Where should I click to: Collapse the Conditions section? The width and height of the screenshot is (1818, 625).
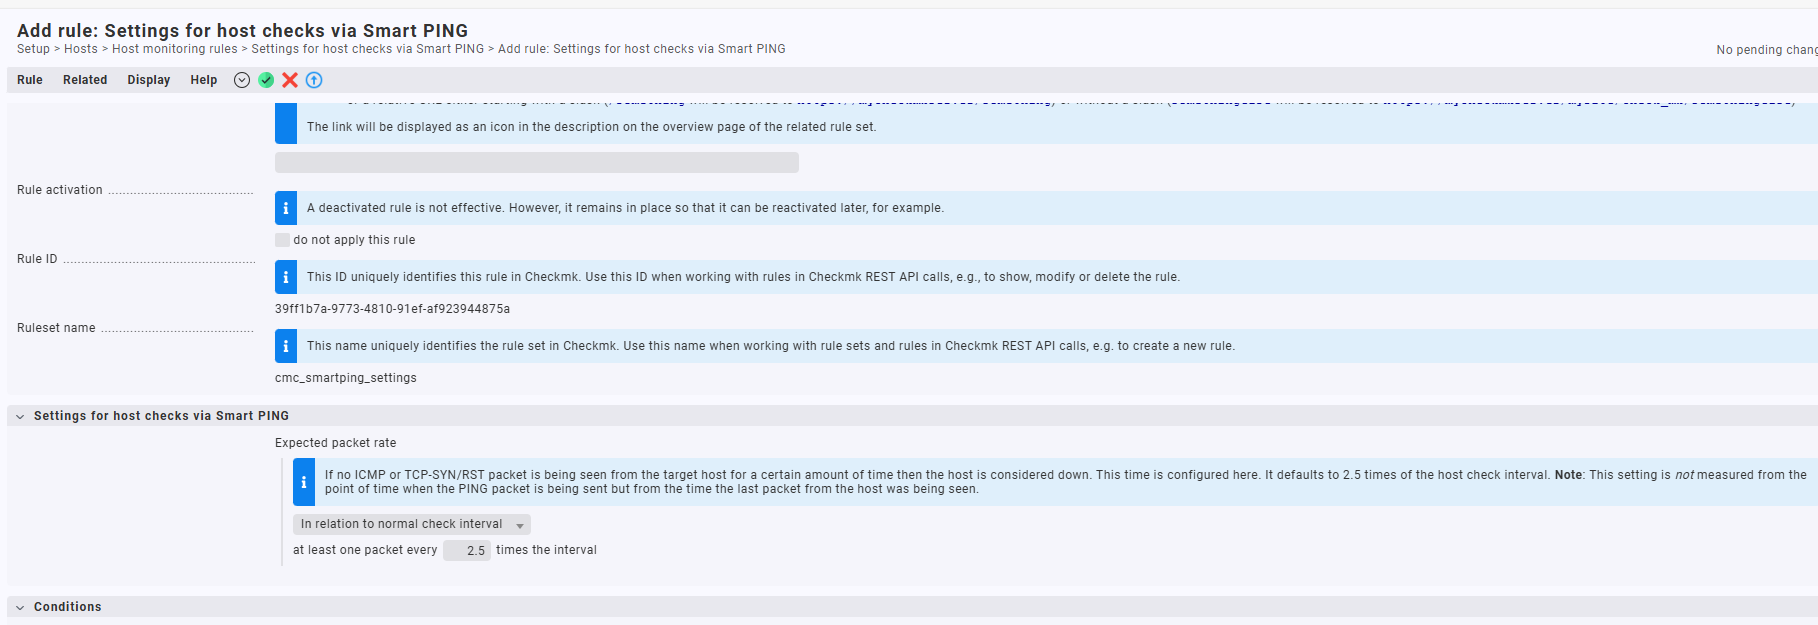click(x=20, y=607)
